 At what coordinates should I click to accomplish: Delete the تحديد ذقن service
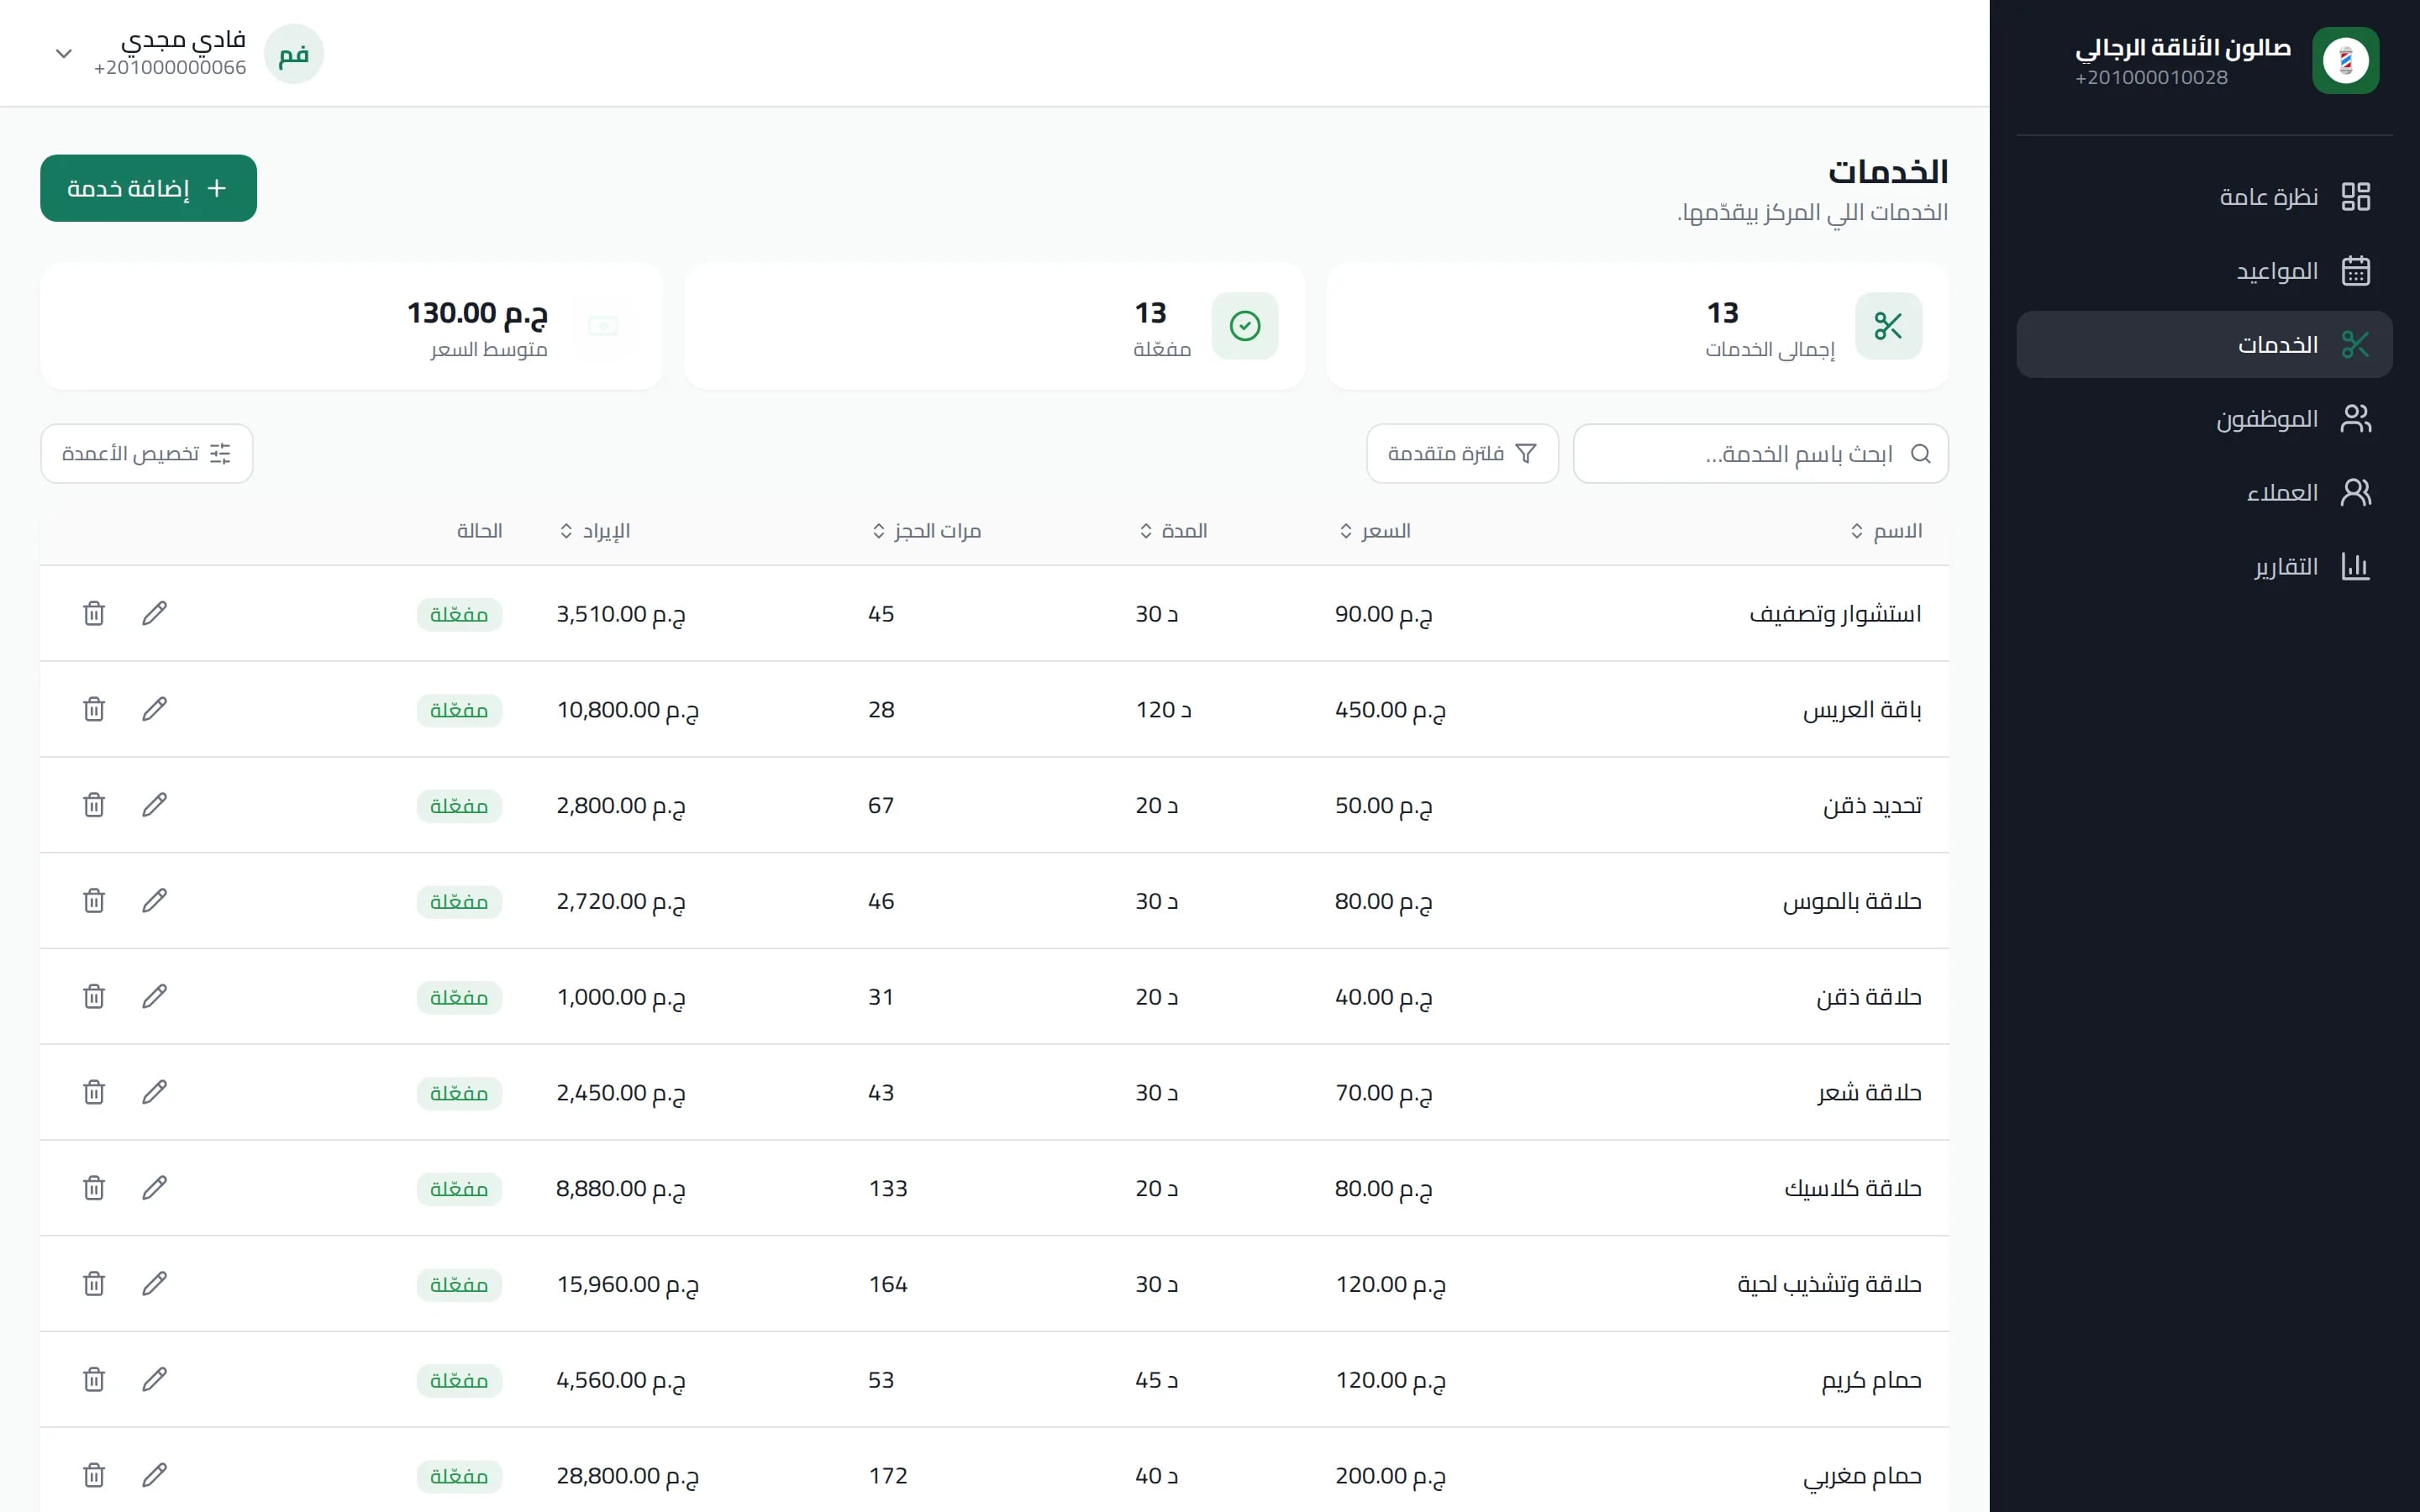coord(94,805)
